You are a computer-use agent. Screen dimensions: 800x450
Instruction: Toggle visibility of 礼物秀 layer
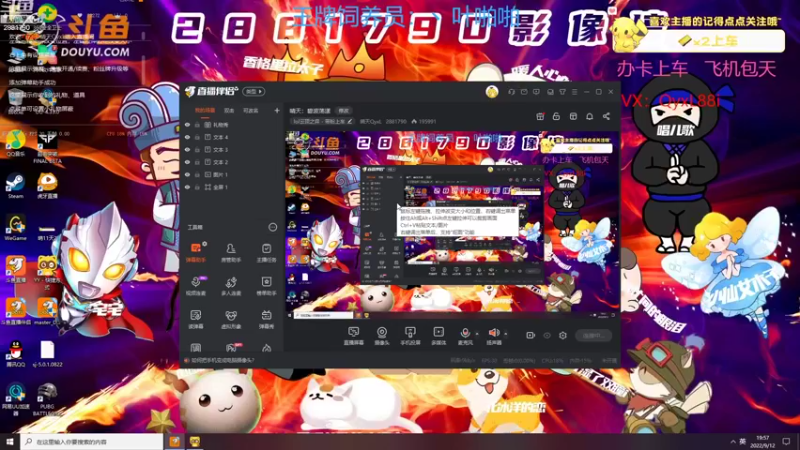tap(188, 124)
